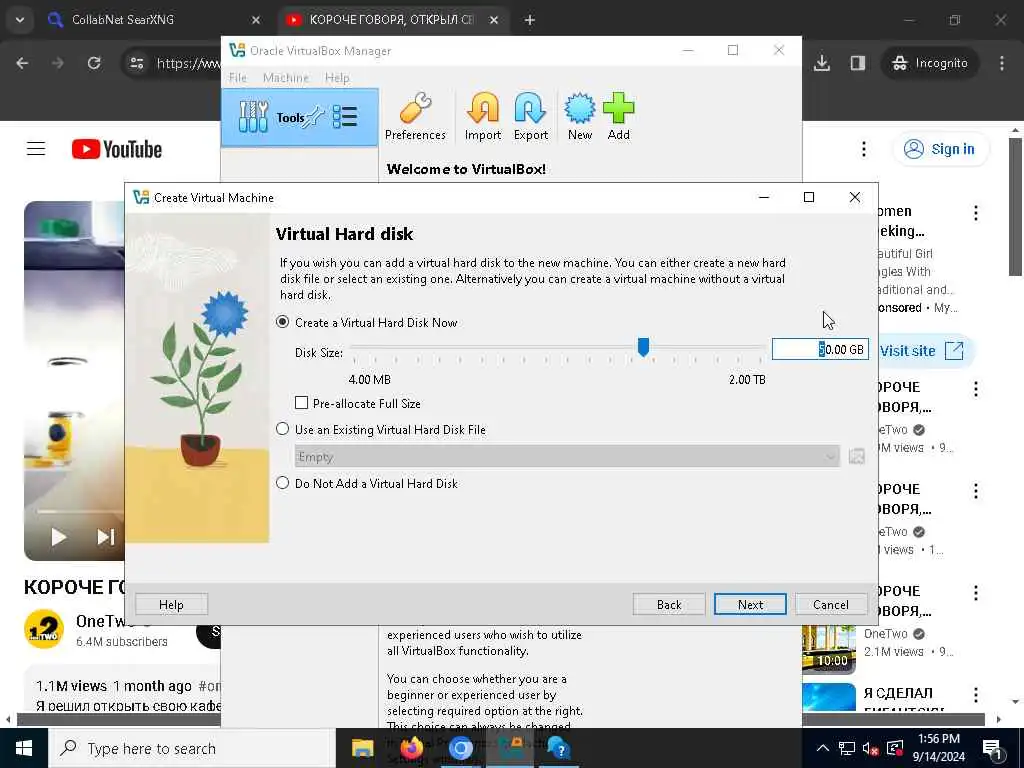
Task: Open Firefox from taskbar
Action: coord(411,748)
